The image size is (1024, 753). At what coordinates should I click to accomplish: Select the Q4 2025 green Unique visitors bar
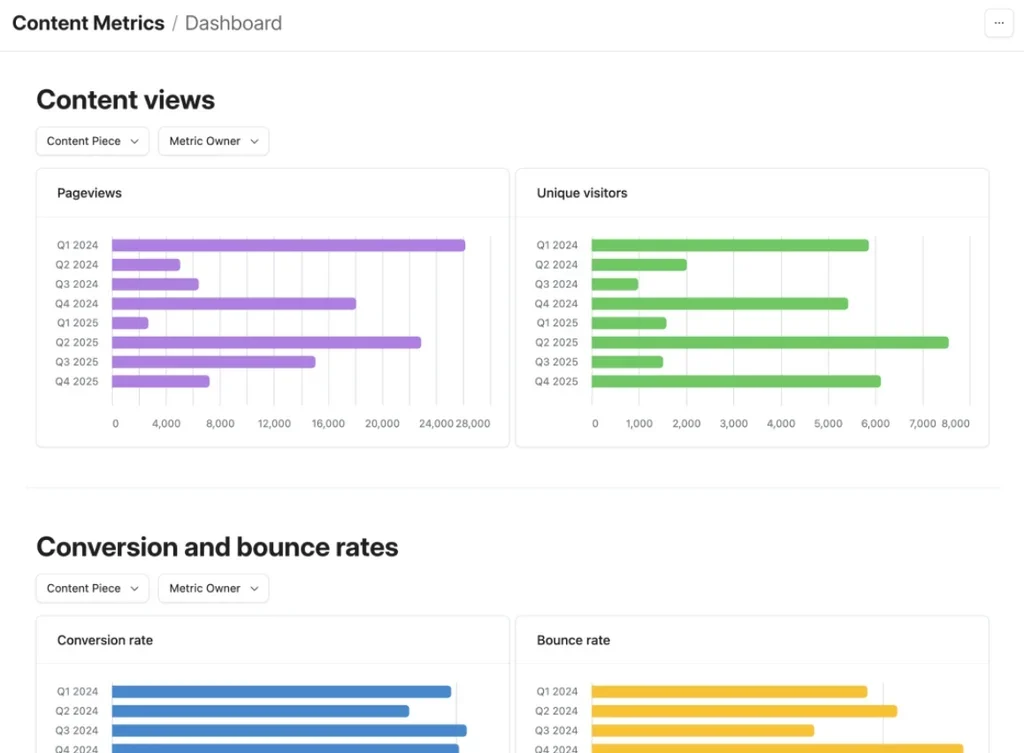(736, 381)
